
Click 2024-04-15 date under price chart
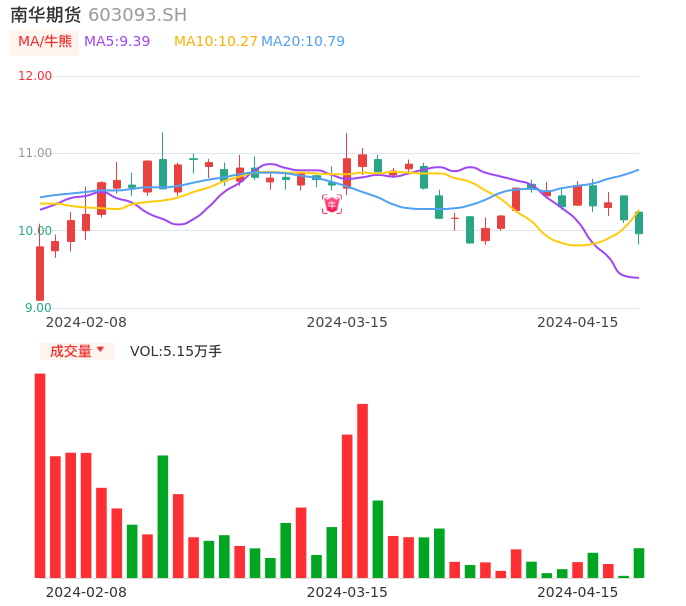577,322
